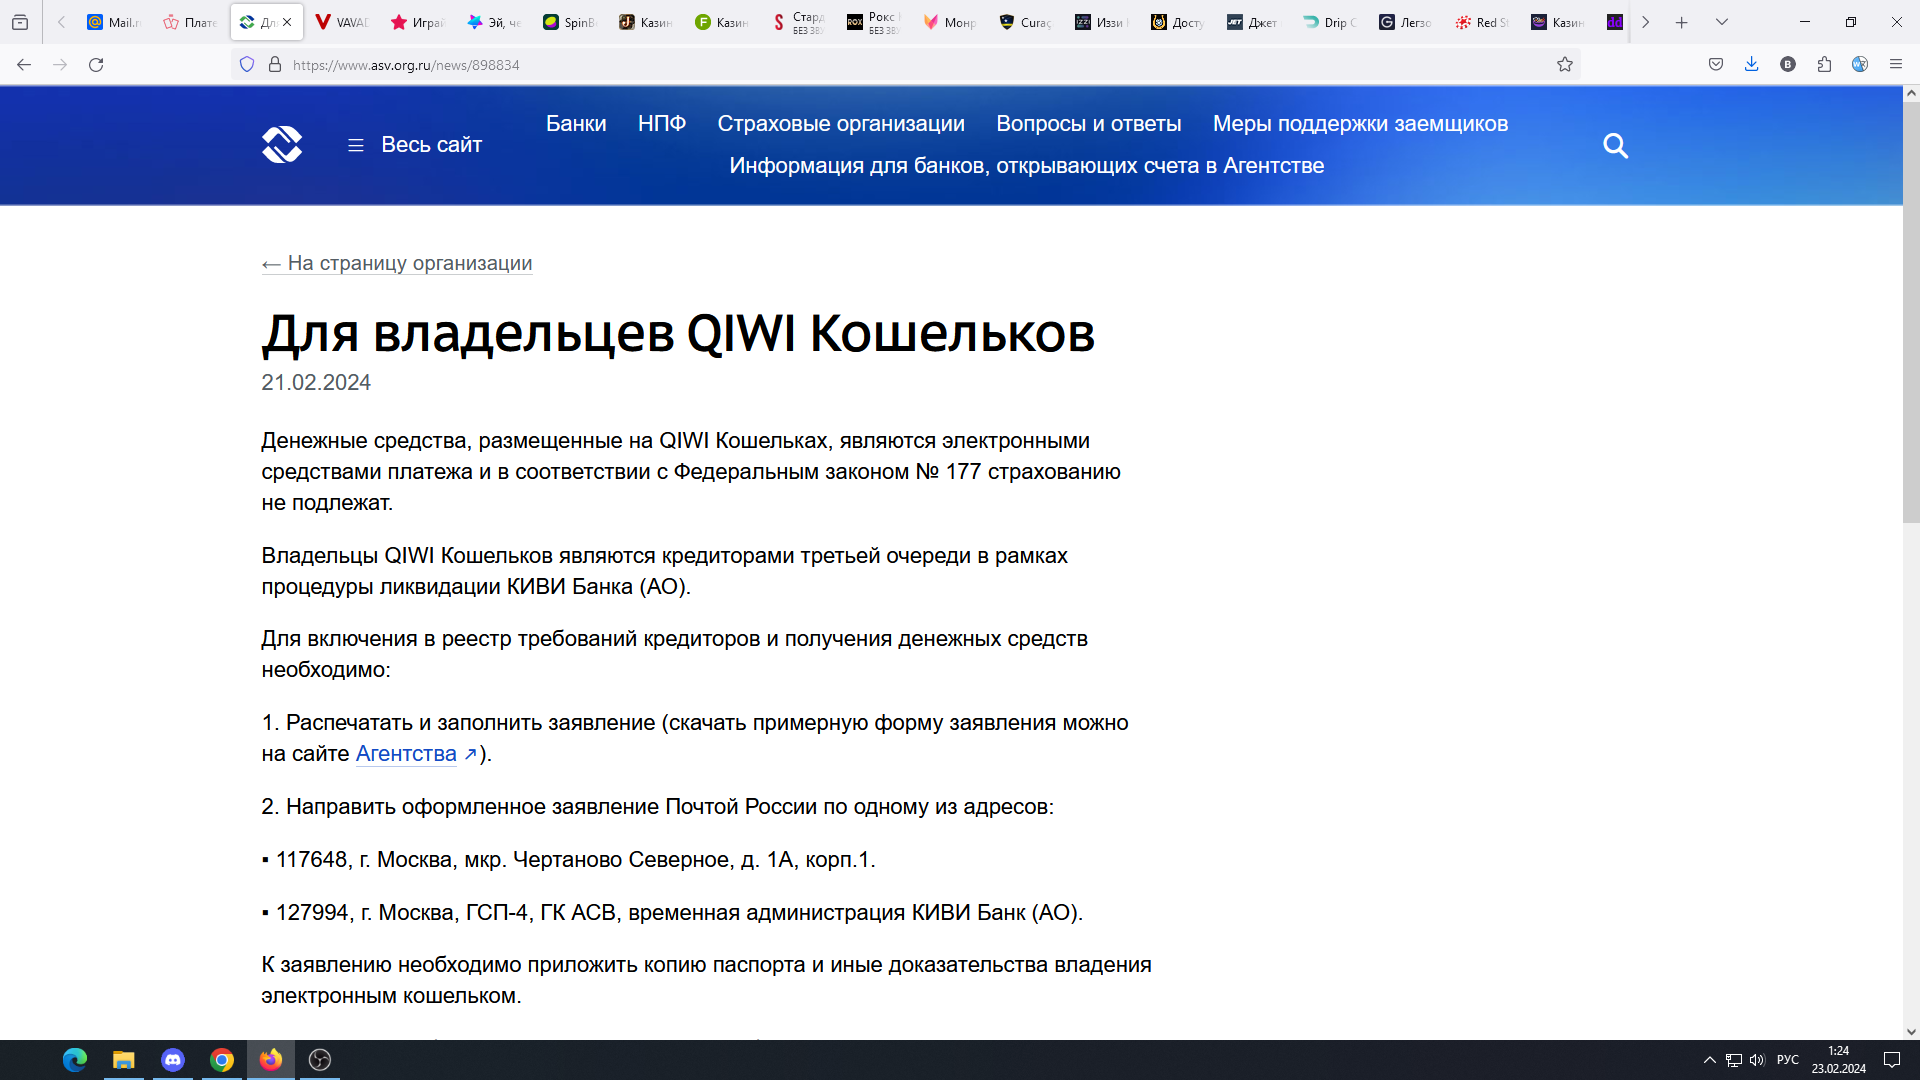This screenshot has height=1080, width=1920.
Task: Open the Firefox hamburger application menu
Action: pos(1895,65)
